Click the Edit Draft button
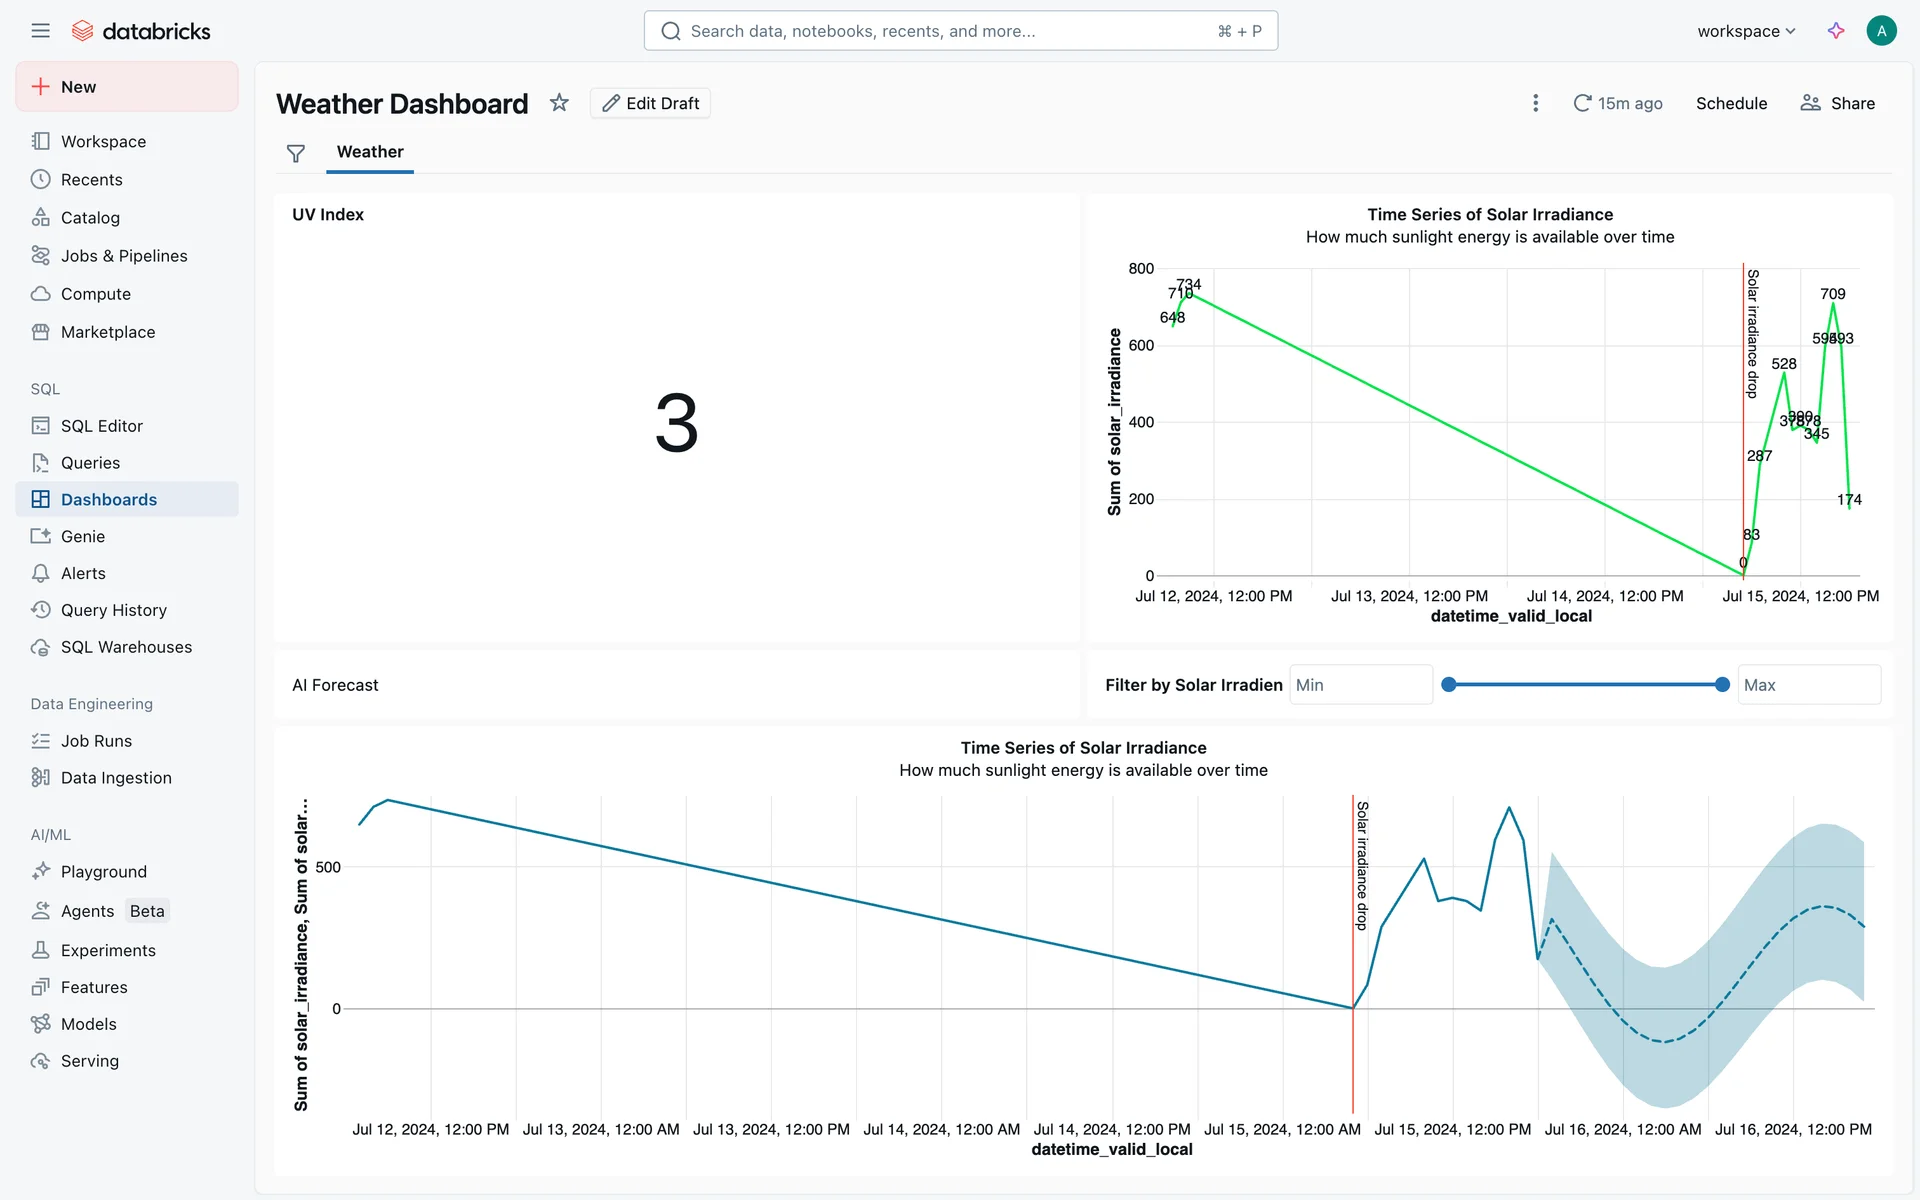Viewport: 1920px width, 1200px height. 650,103
